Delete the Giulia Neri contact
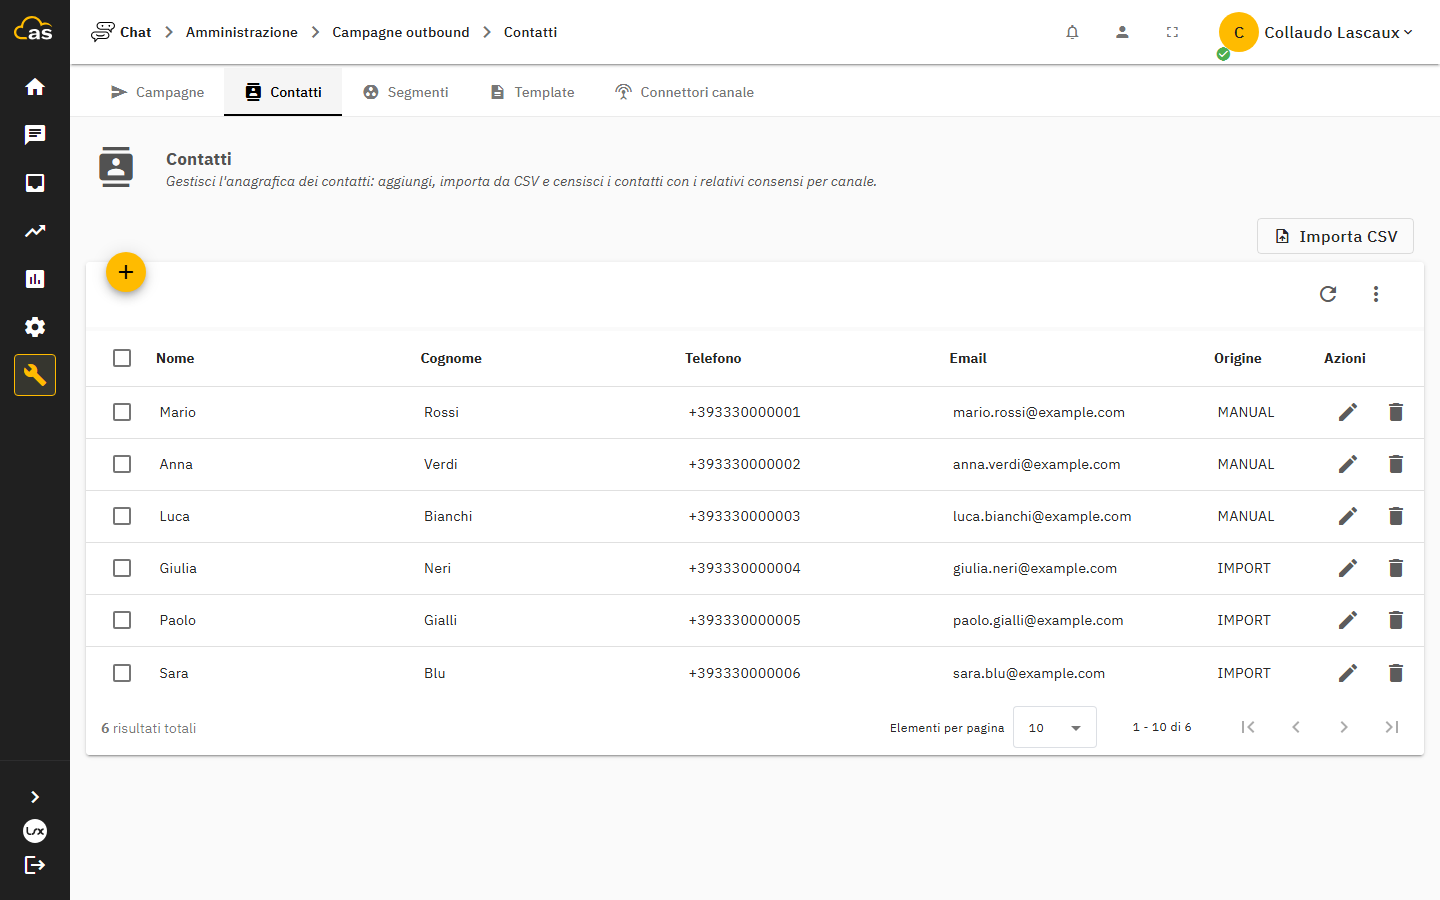Screen dimensions: 1440x900 tap(1396, 568)
